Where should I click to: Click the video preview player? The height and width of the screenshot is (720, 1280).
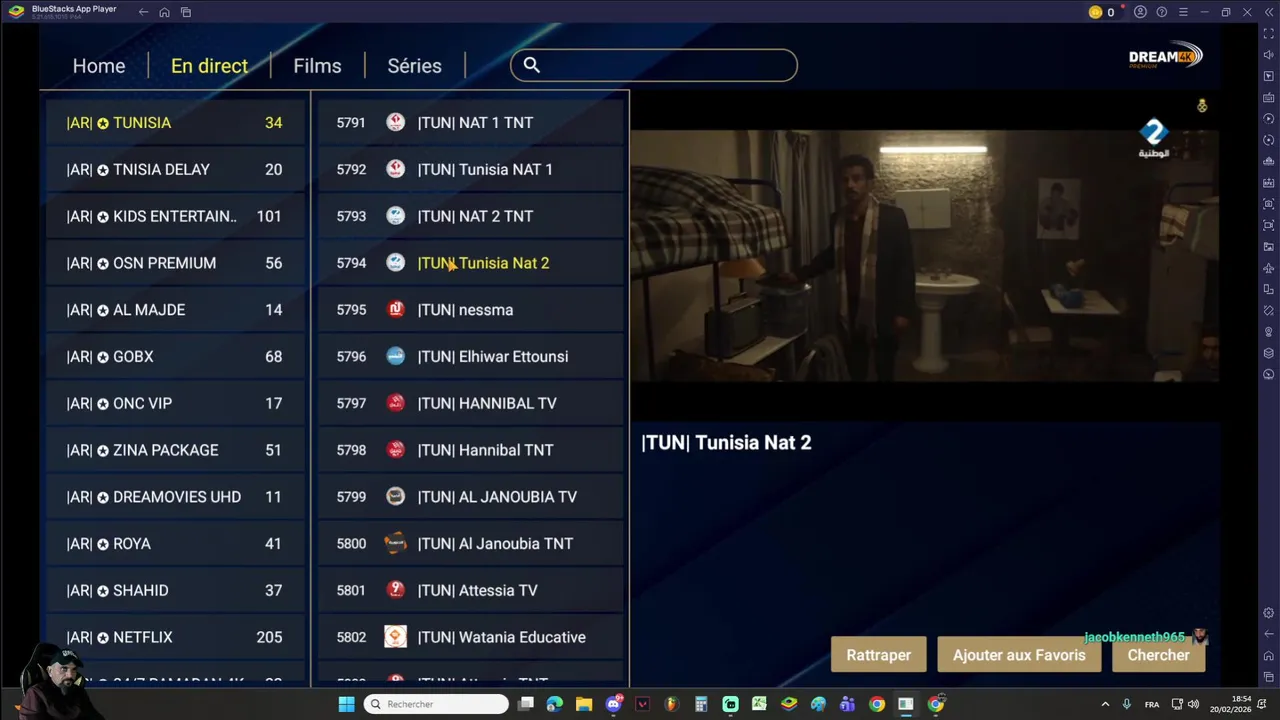tap(925, 255)
